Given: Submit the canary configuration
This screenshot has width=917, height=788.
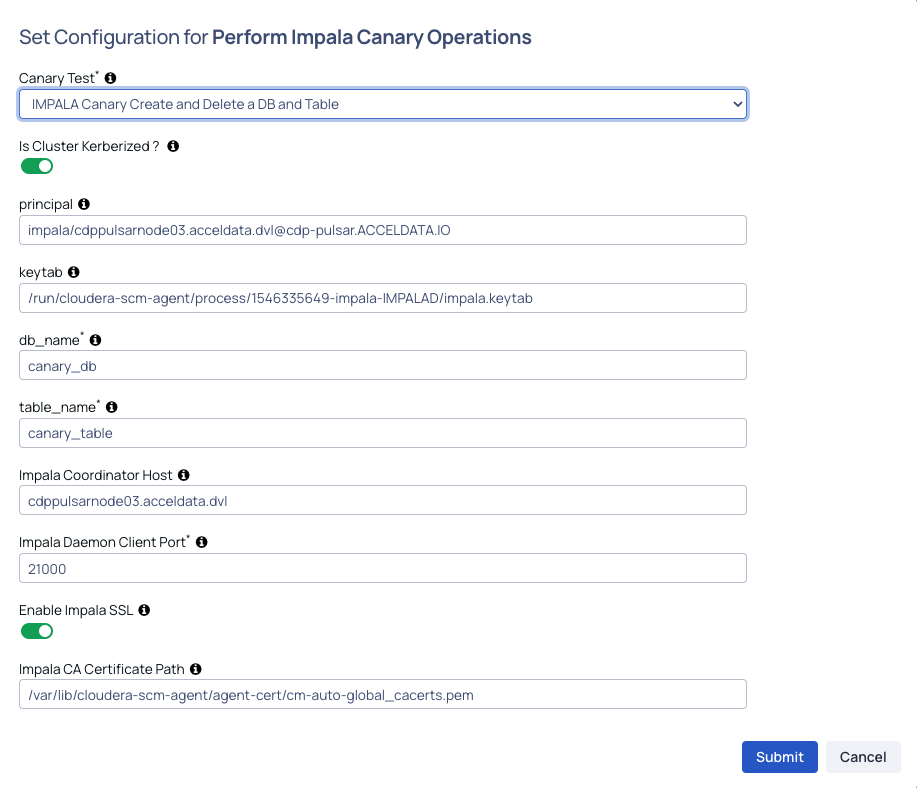Looking at the screenshot, I should [780, 757].
